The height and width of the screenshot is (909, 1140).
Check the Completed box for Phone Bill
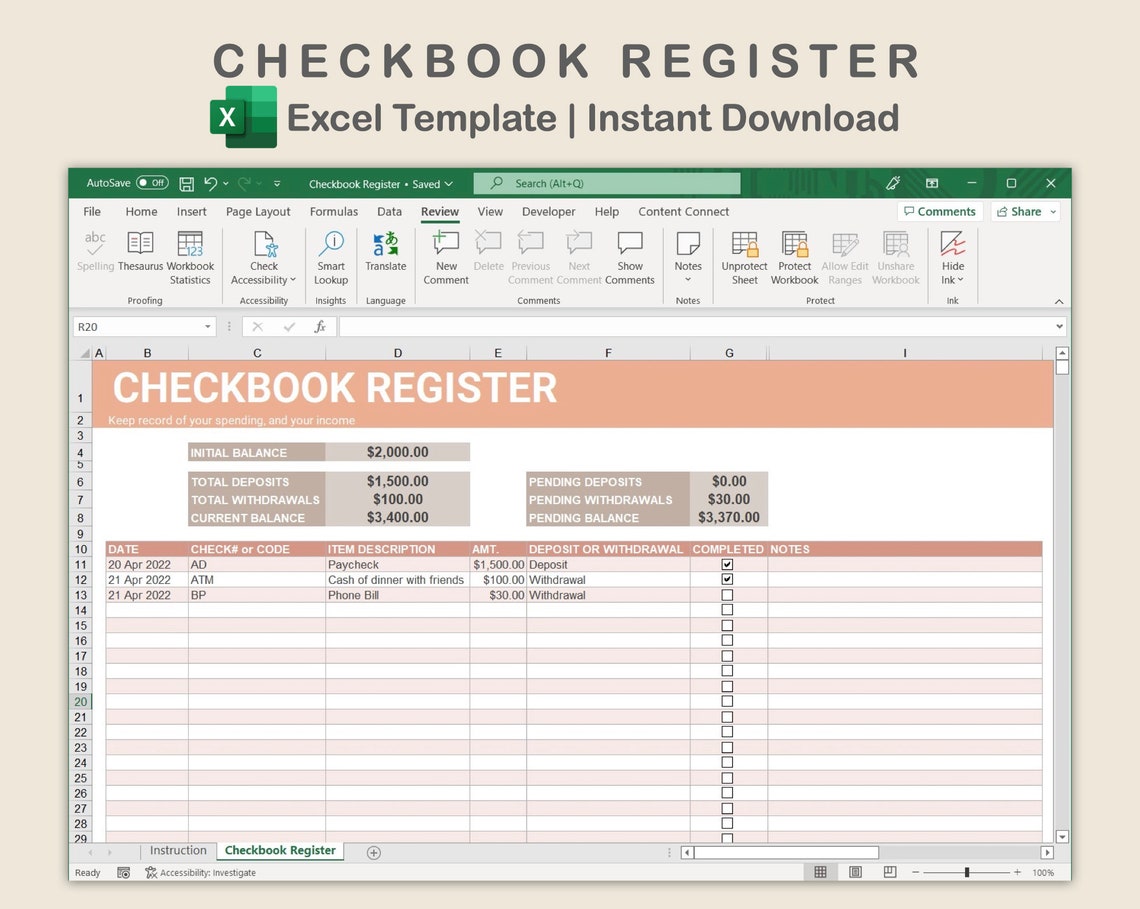[x=727, y=594]
